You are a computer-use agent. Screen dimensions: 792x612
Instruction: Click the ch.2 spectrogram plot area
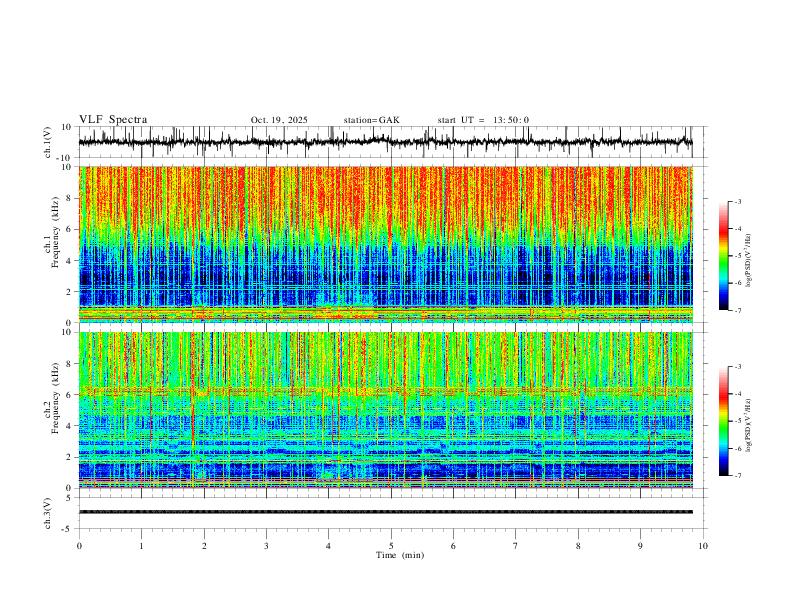pyautogui.click(x=385, y=410)
